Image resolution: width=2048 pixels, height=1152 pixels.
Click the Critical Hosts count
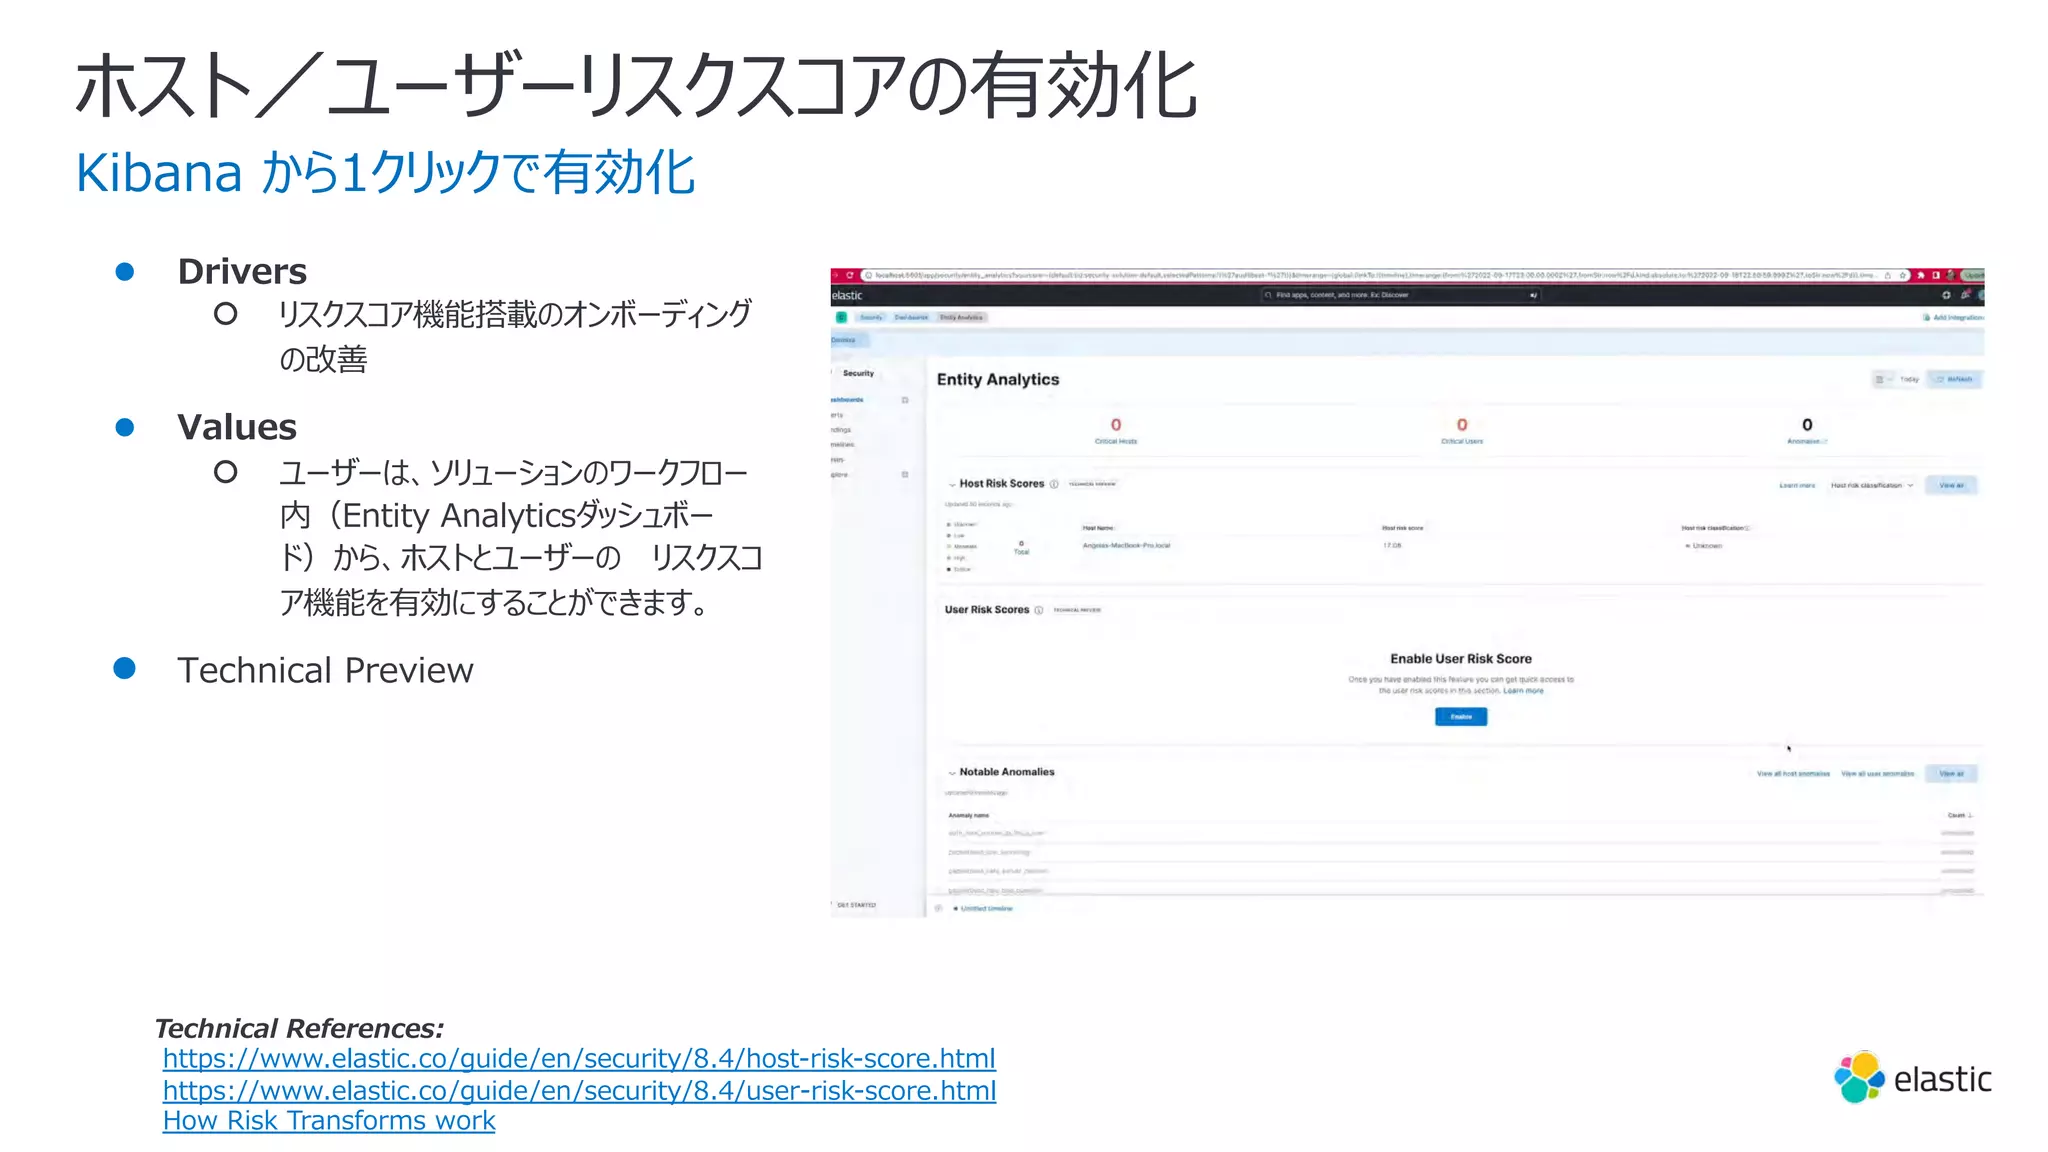coord(1116,425)
